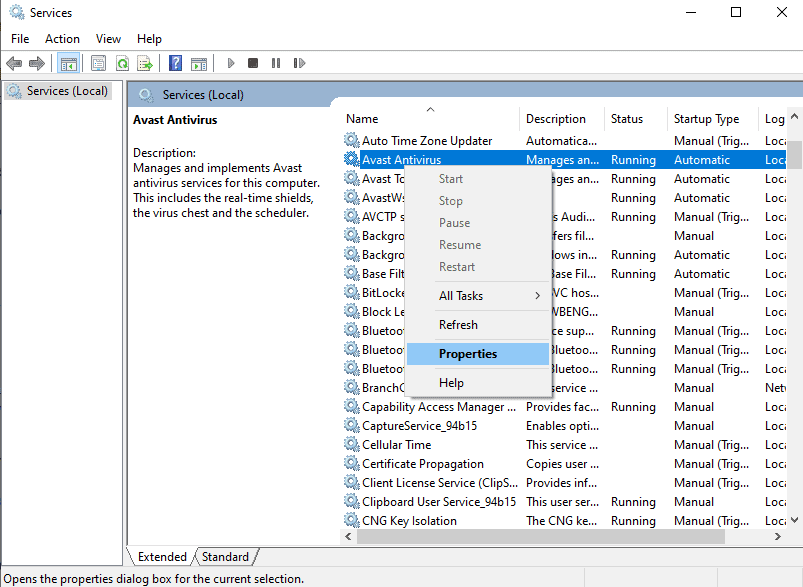This screenshot has height=587, width=803.
Task: Click the Export List toolbar icon
Action: point(145,64)
